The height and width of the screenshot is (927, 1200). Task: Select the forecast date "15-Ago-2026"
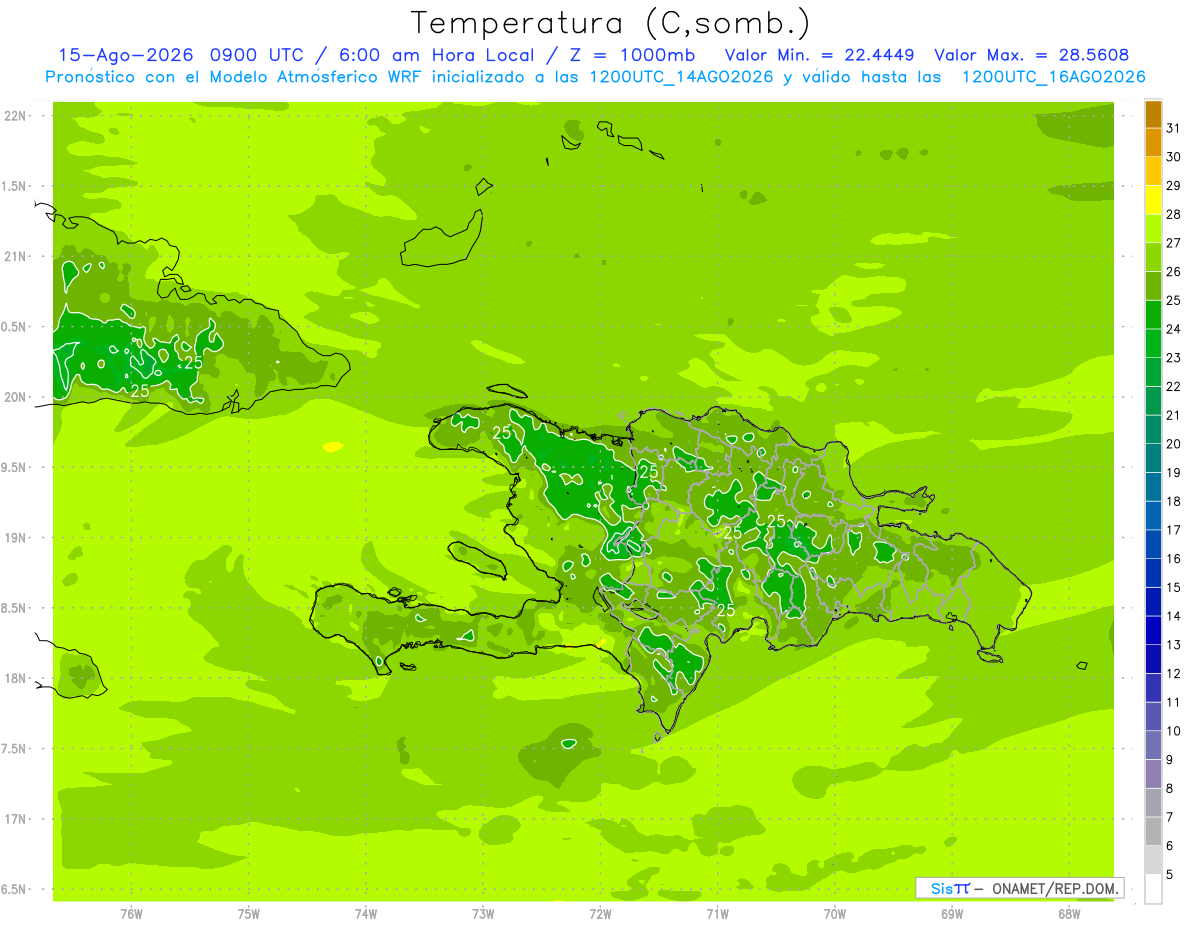[x=126, y=55]
